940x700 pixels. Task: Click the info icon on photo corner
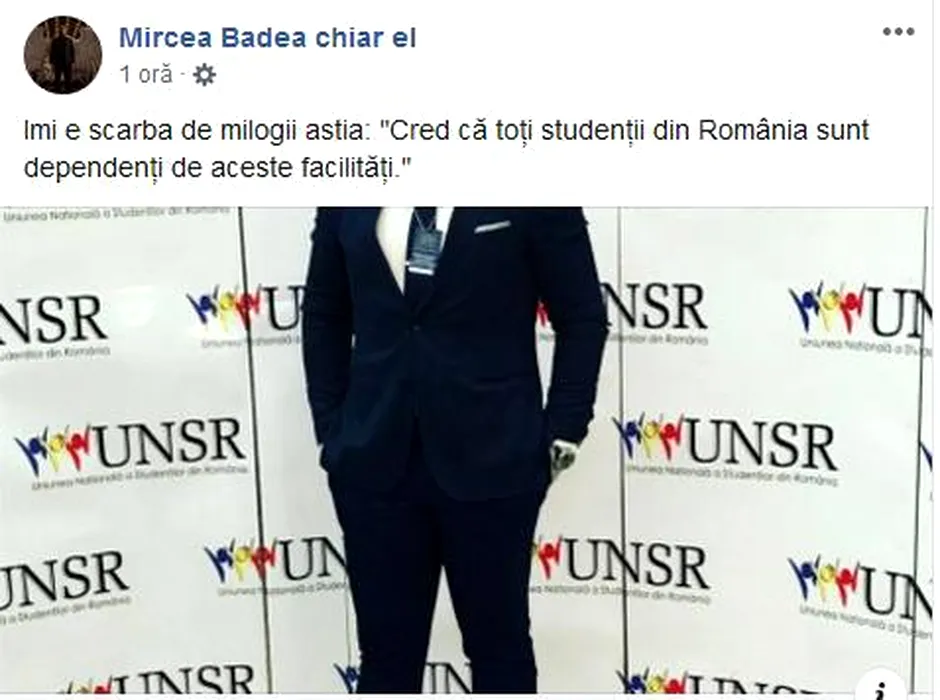881,687
